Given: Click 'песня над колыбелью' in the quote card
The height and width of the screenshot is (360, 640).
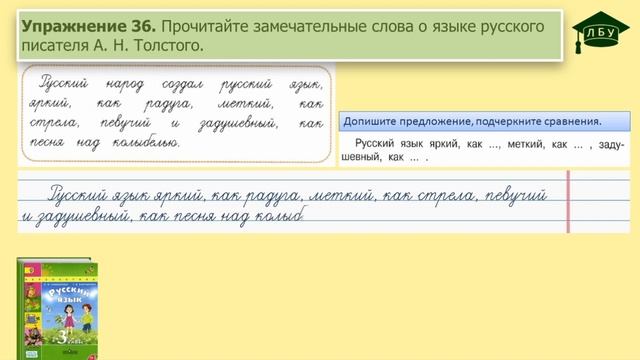Looking at the screenshot, I should pos(104,142).
